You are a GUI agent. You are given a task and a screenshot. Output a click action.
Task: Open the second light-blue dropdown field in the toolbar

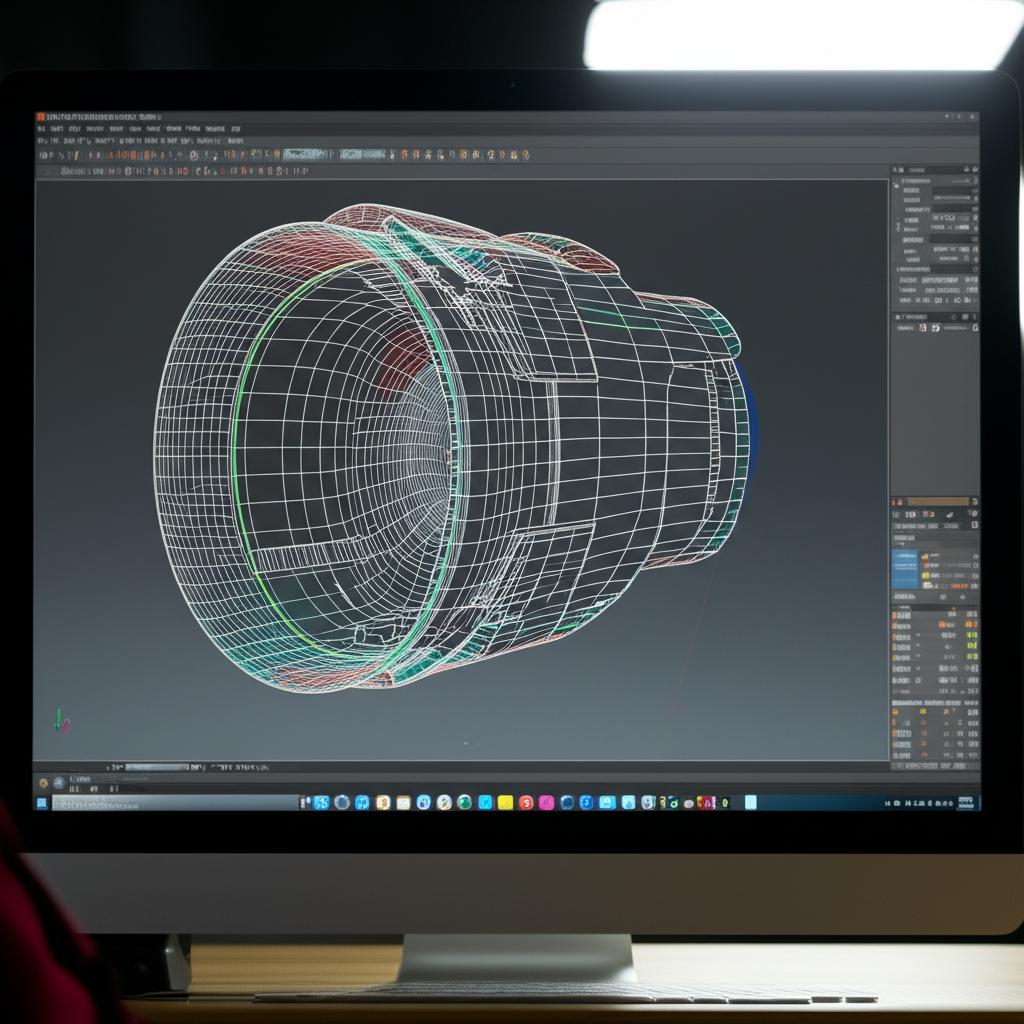[x=362, y=154]
